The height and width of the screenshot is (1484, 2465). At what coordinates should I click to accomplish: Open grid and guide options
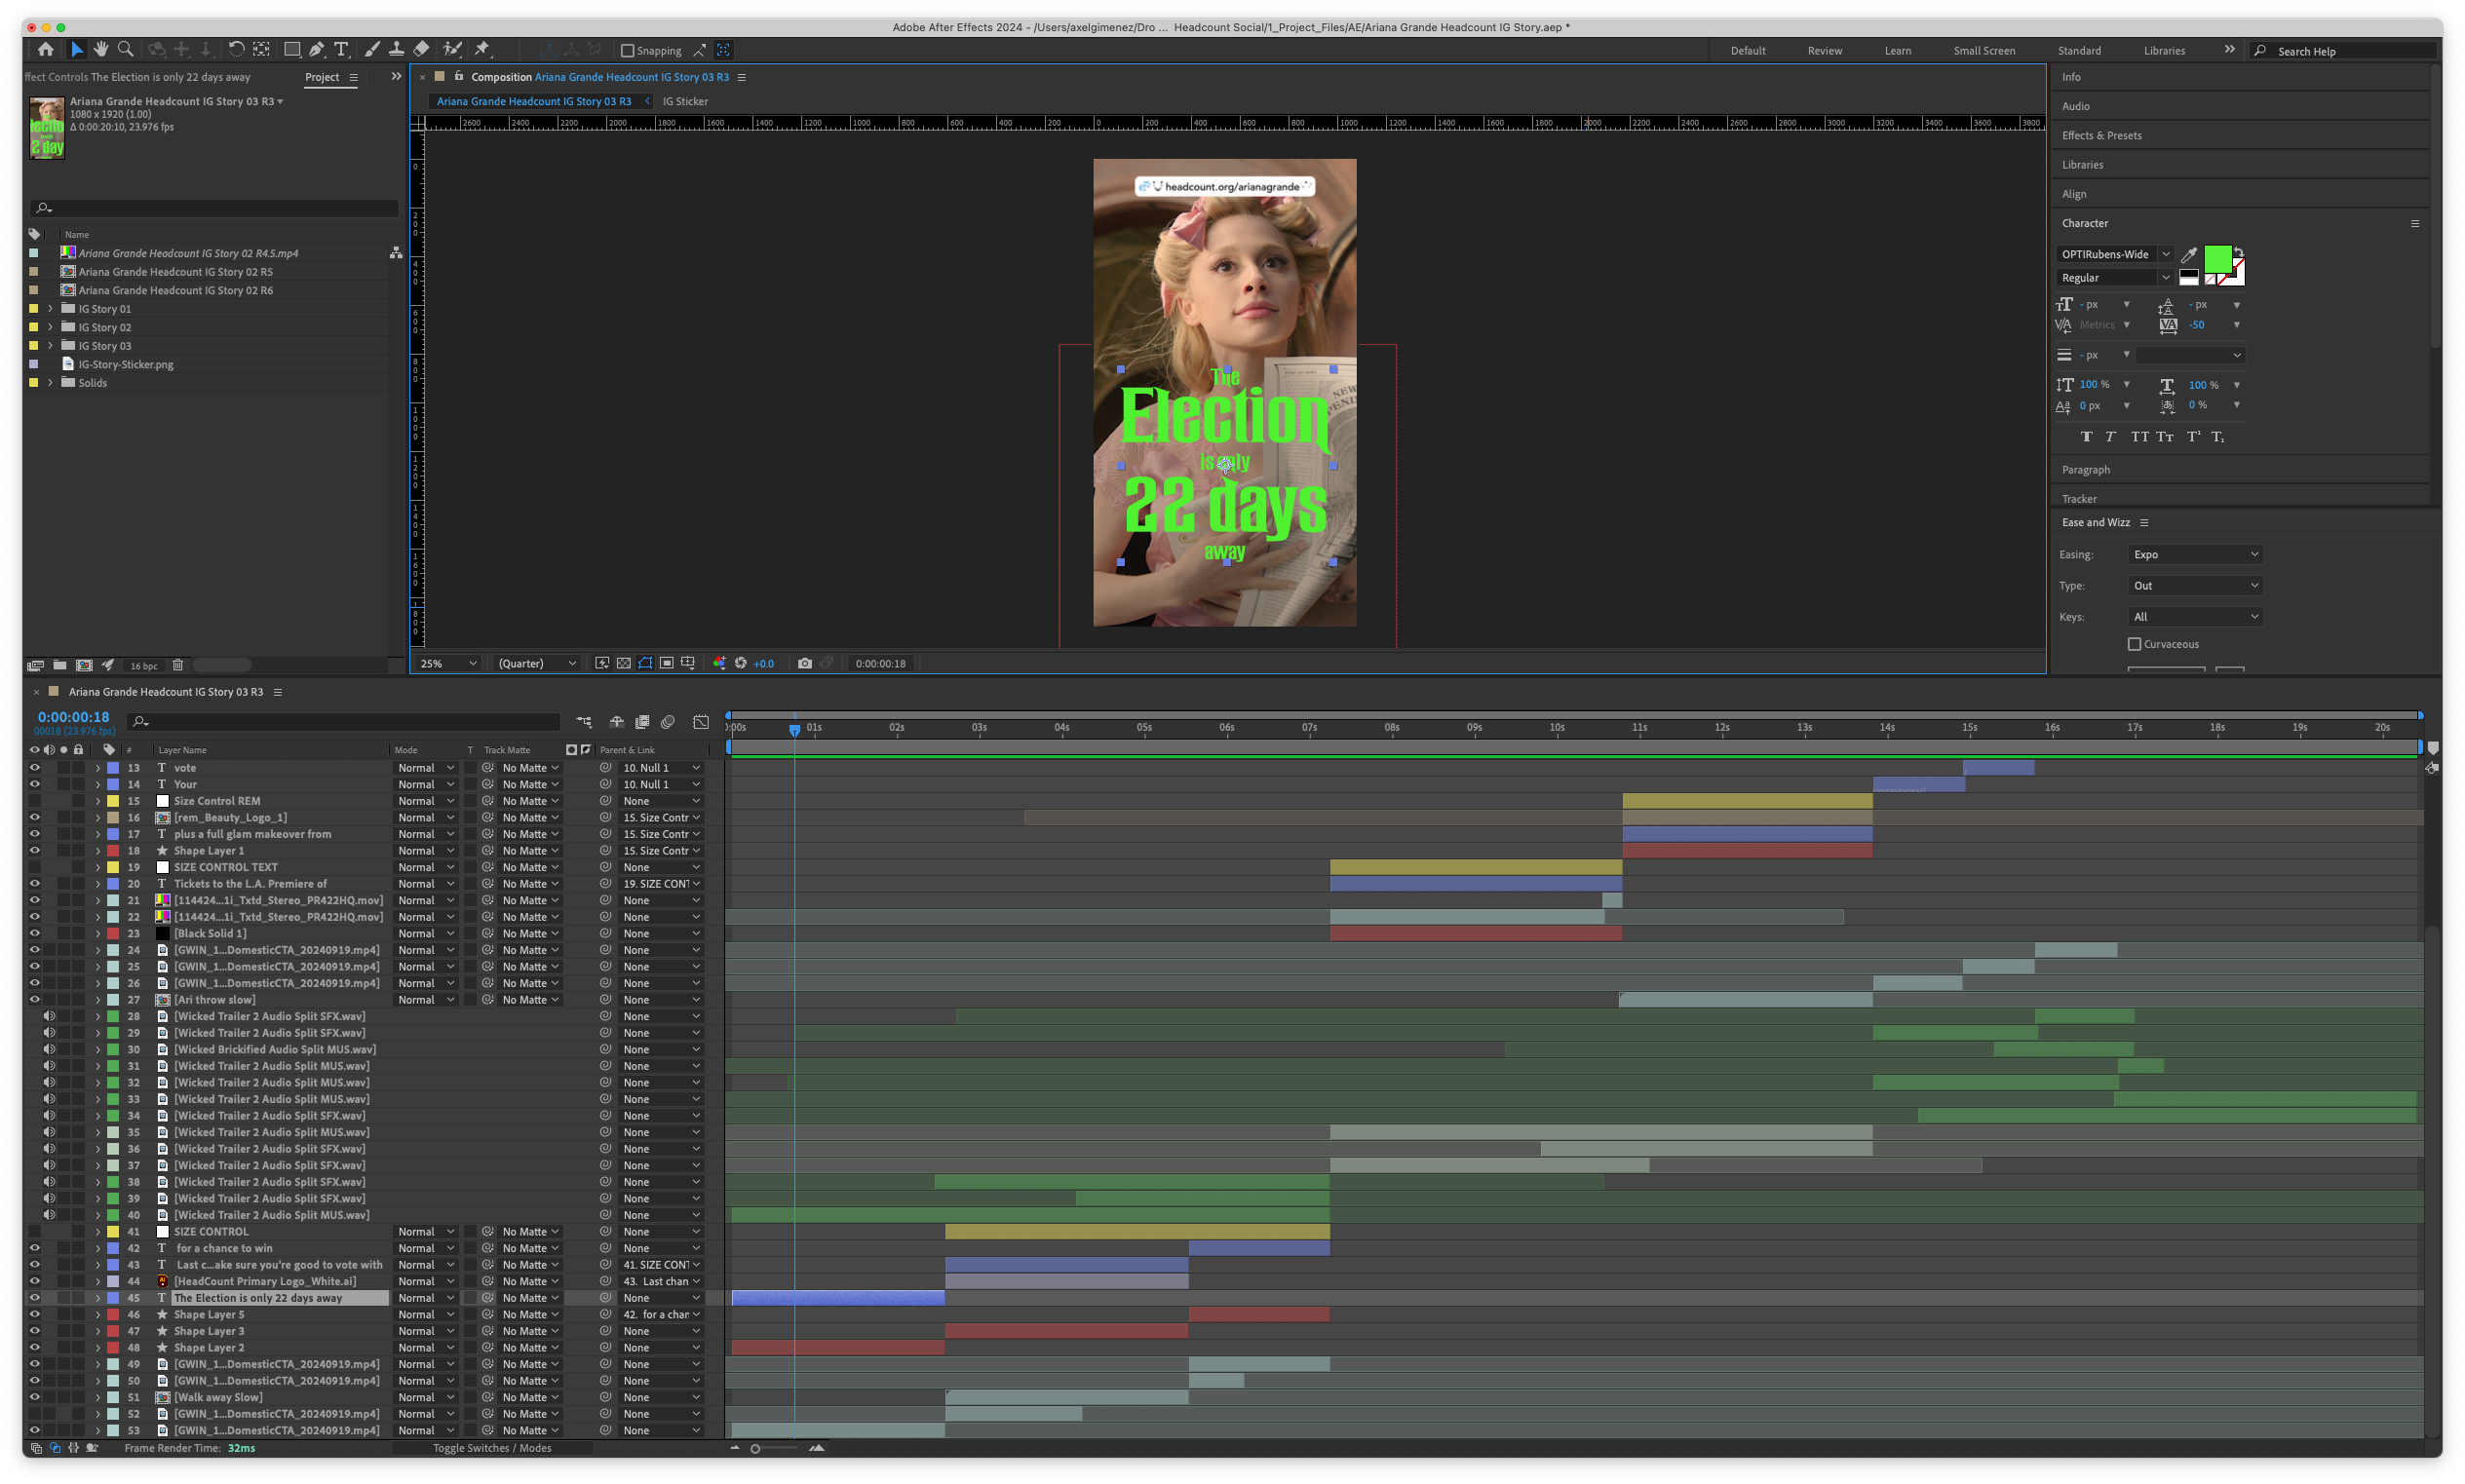688,663
